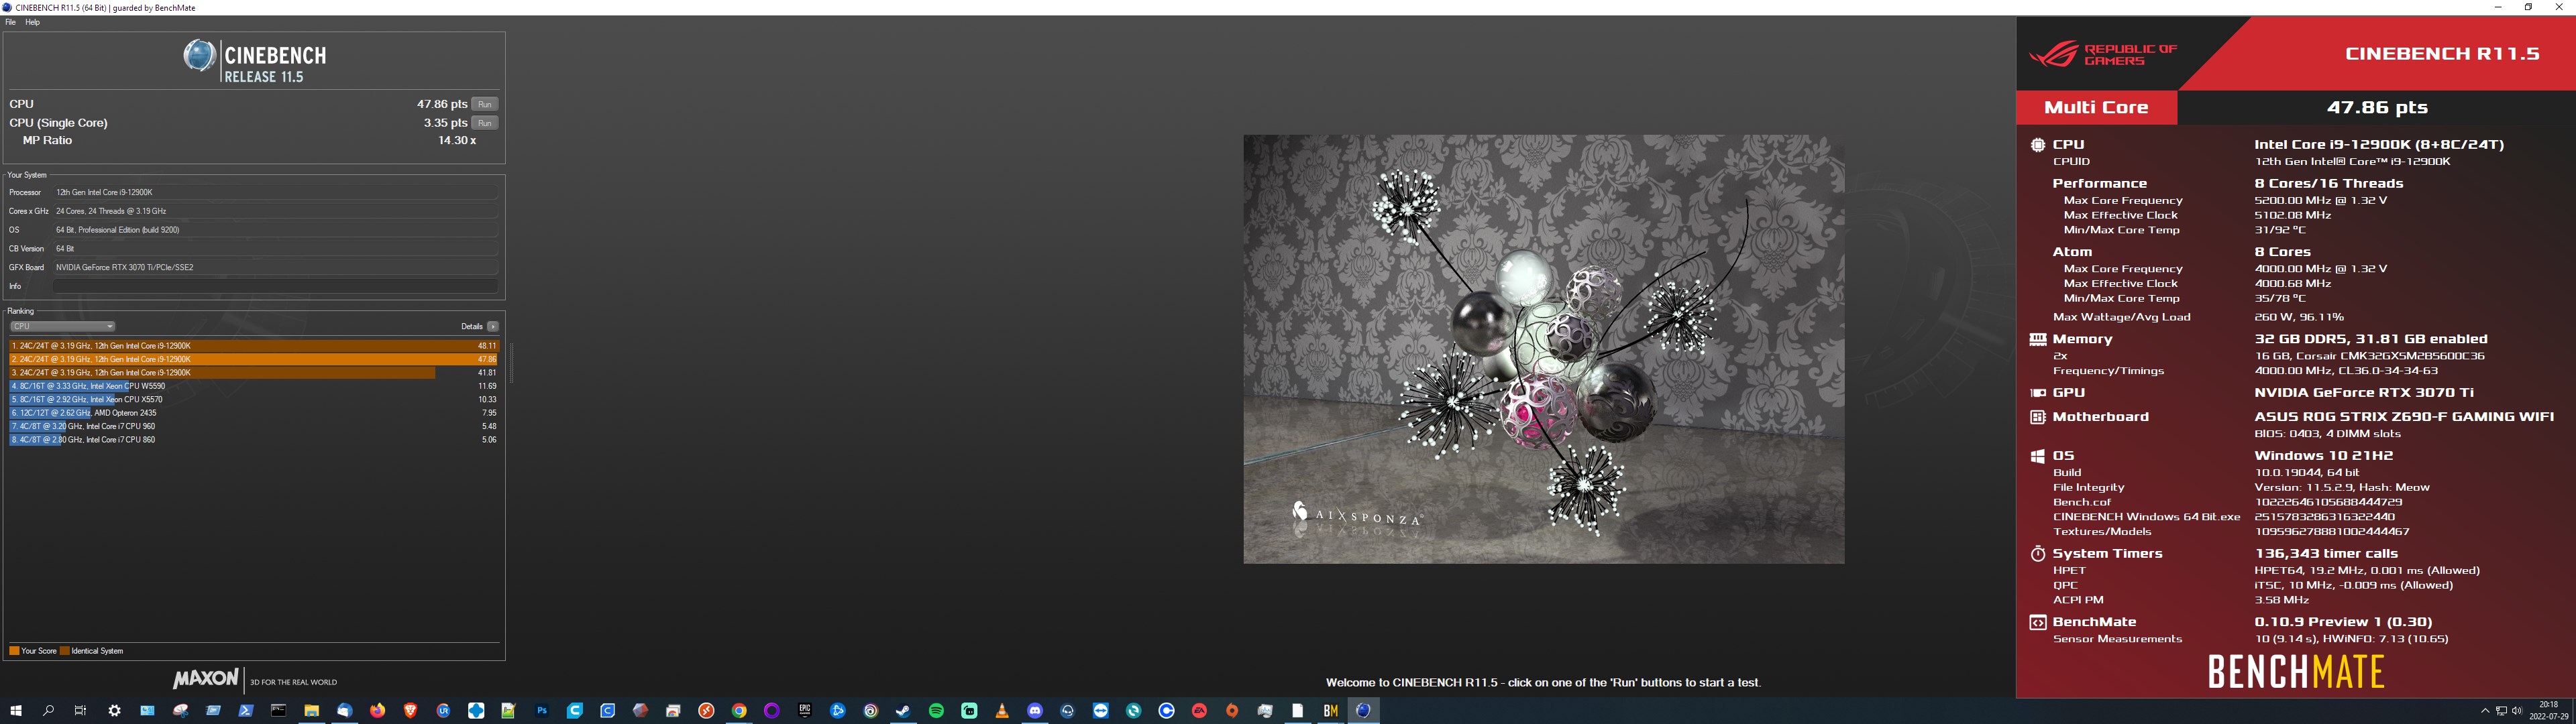Open the EA app from taskbar

click(x=1199, y=711)
